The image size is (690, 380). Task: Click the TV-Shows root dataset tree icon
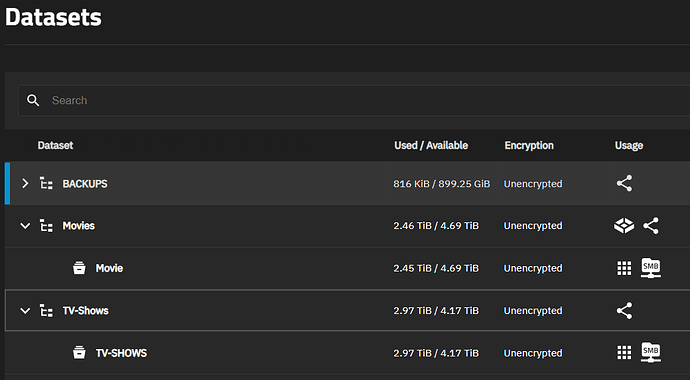(46, 311)
